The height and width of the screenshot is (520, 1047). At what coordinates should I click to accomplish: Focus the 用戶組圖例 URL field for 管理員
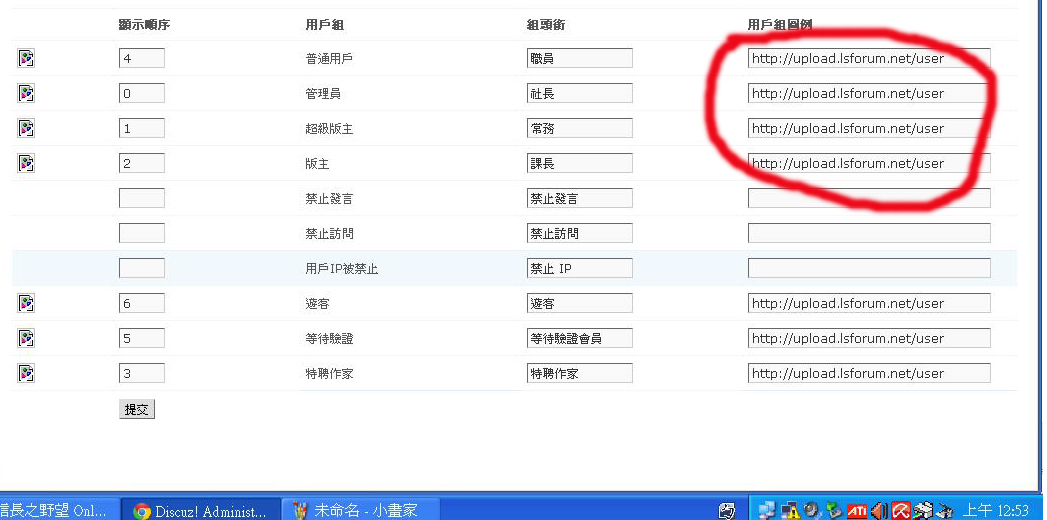click(x=868, y=93)
